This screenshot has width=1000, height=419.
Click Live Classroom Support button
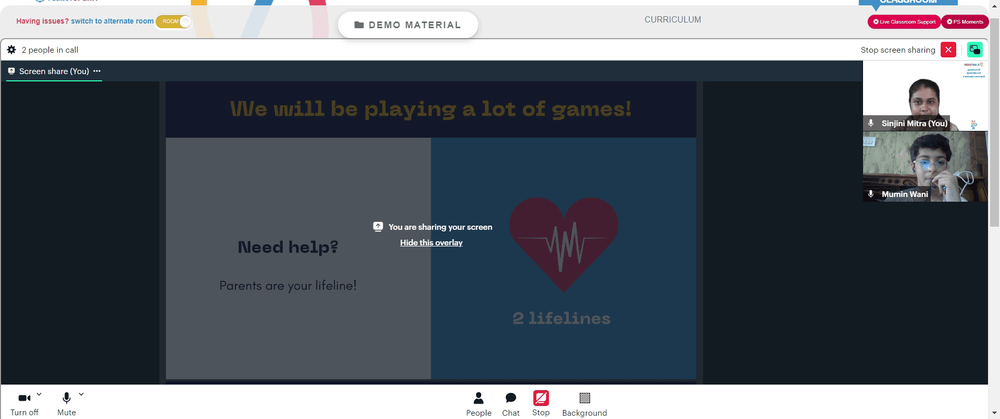[904, 22]
